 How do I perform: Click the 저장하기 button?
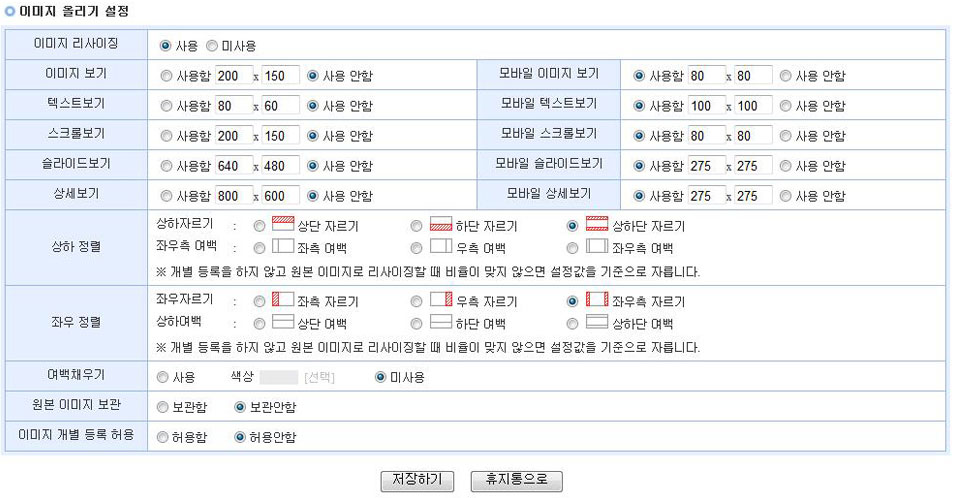(417, 480)
